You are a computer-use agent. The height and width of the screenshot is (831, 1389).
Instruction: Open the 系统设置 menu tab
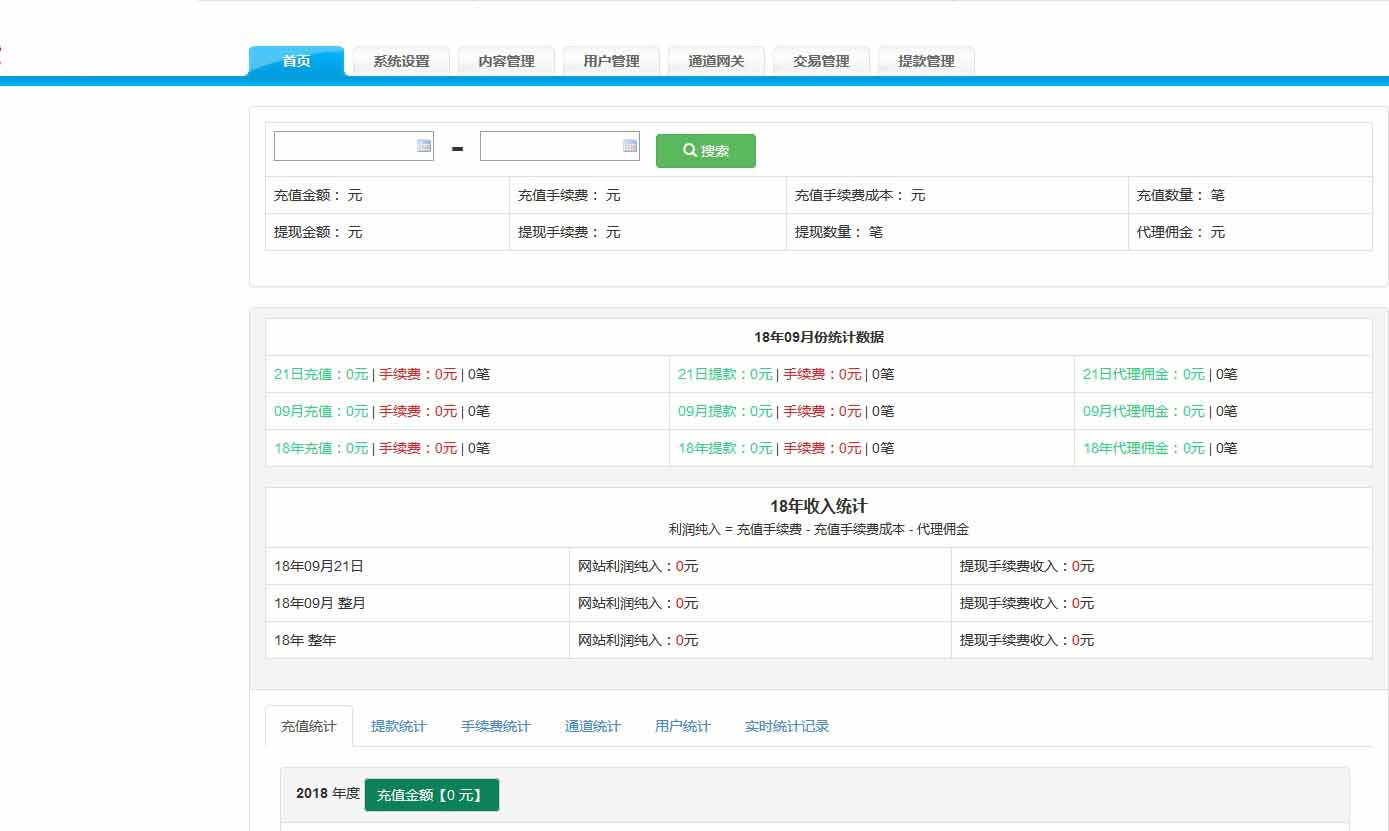coord(401,61)
